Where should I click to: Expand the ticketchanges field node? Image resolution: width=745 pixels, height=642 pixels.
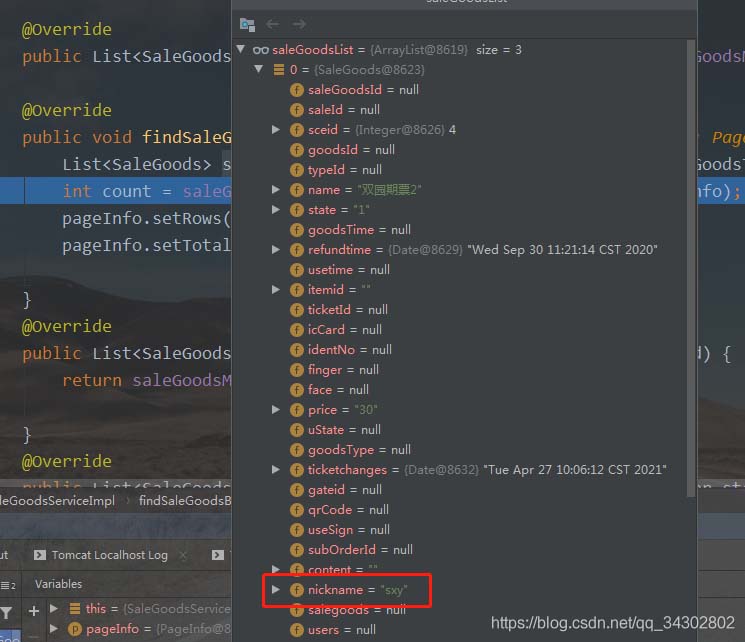tap(276, 470)
